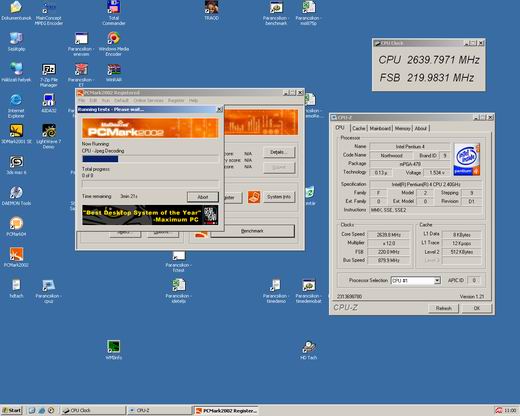
Task: Close the Running tests dialog
Action: [x=219, y=109]
